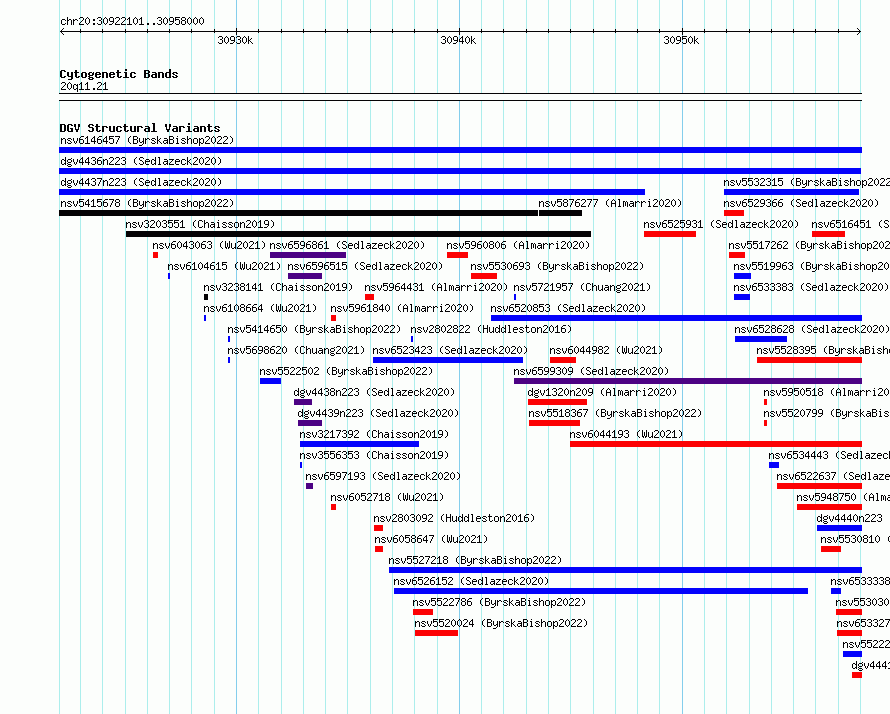Click the red bar under nsv5517262

(737, 255)
